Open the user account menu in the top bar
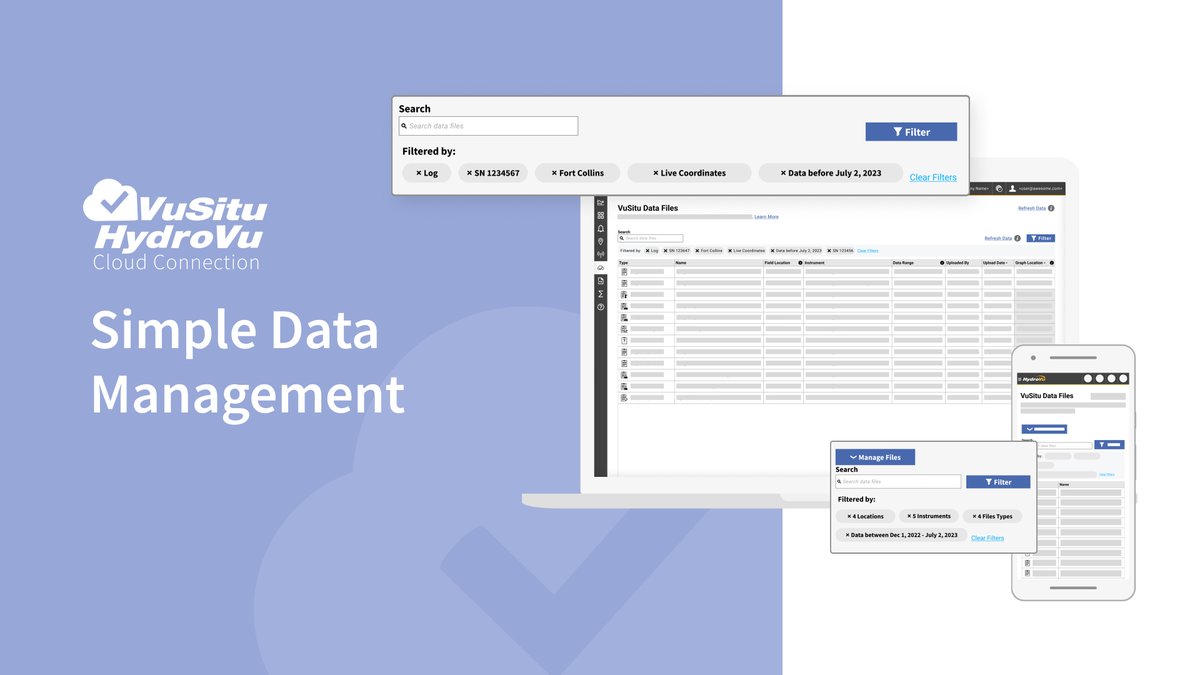The height and width of the screenshot is (675, 1200). [x=1013, y=188]
